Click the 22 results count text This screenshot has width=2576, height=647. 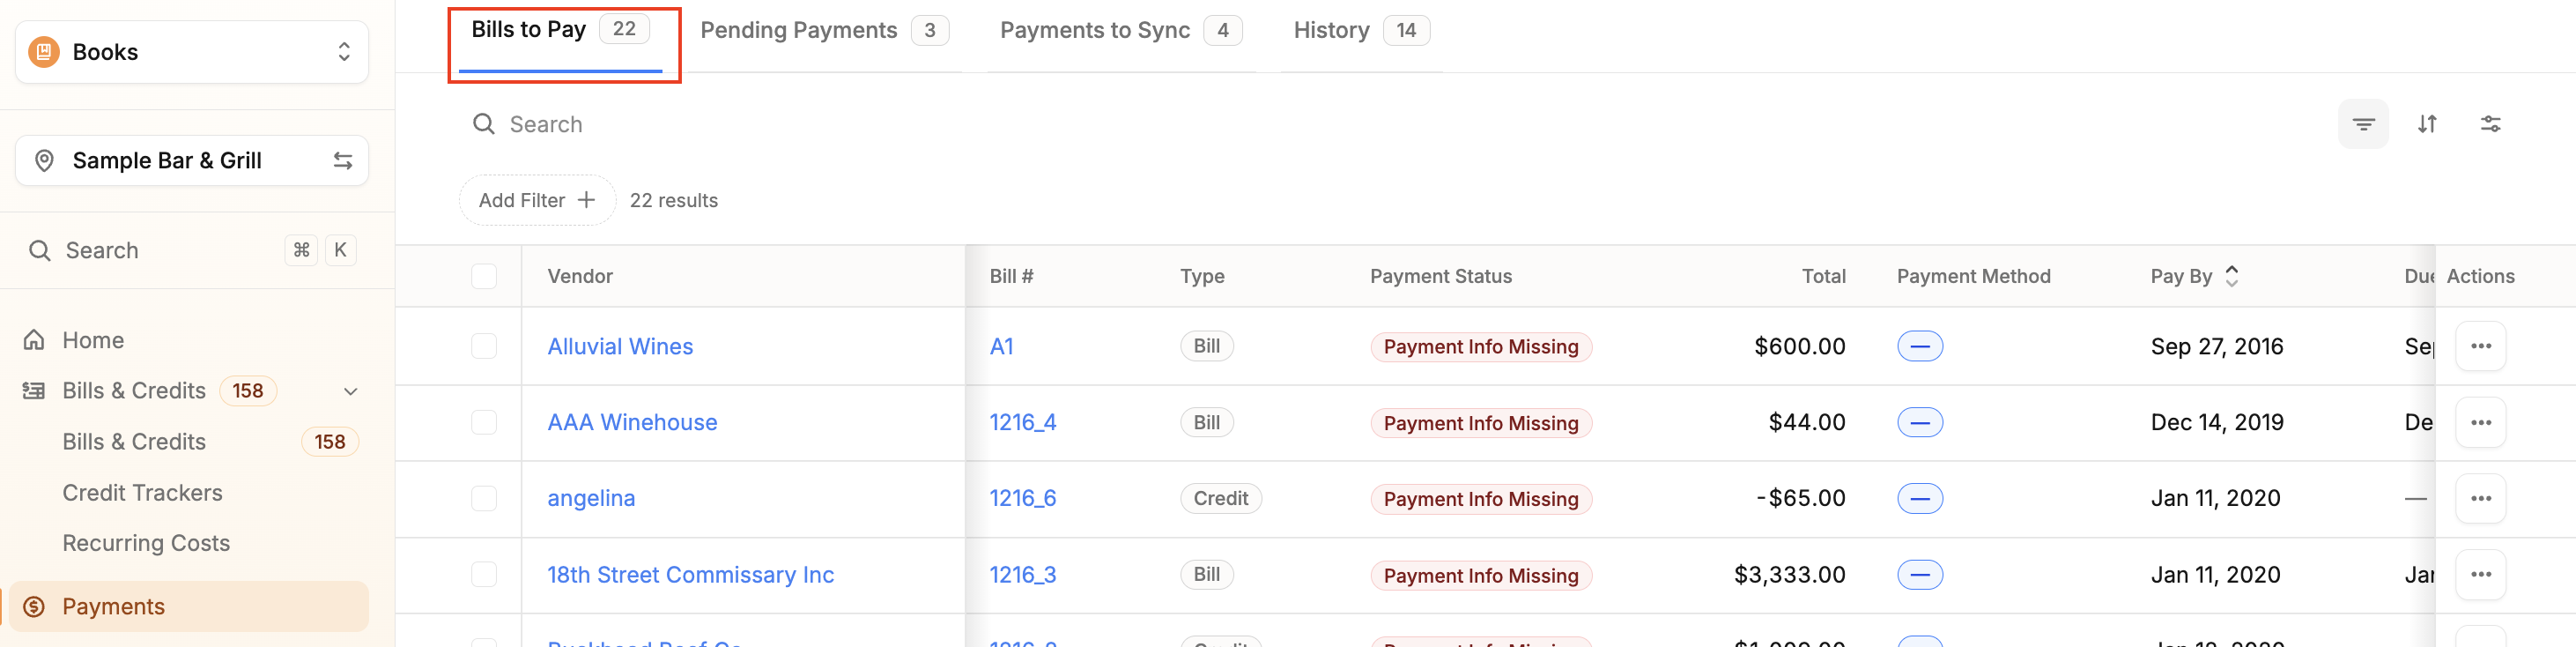(673, 200)
